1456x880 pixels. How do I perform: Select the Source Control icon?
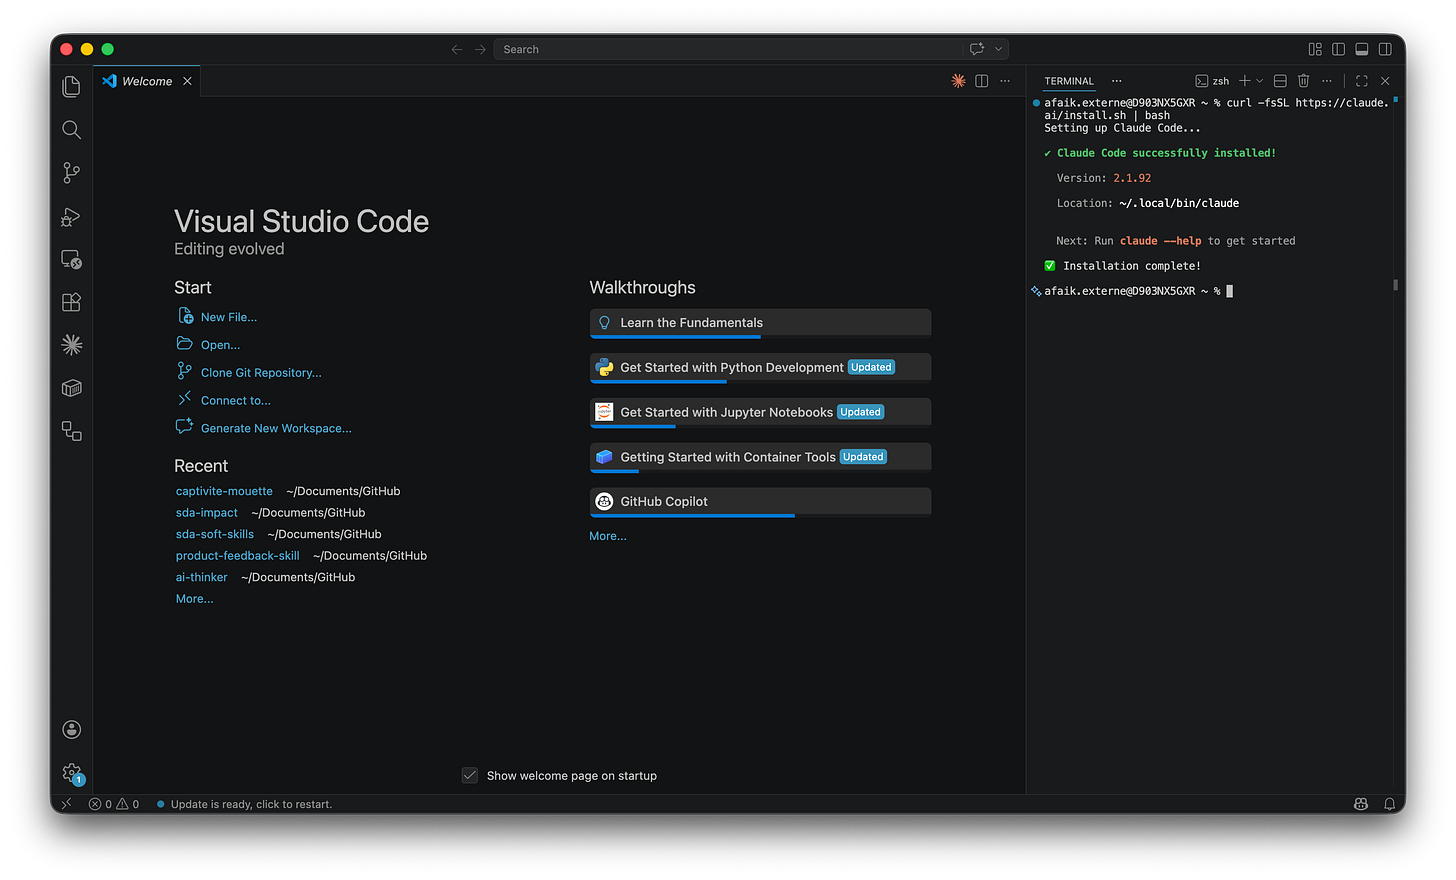pyautogui.click(x=71, y=172)
